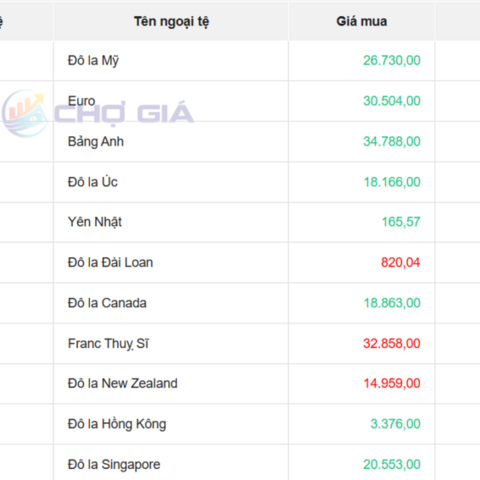Screen dimensions: 480x480
Task: Select the 'Đô la Úc' currency name
Action: [x=93, y=182]
